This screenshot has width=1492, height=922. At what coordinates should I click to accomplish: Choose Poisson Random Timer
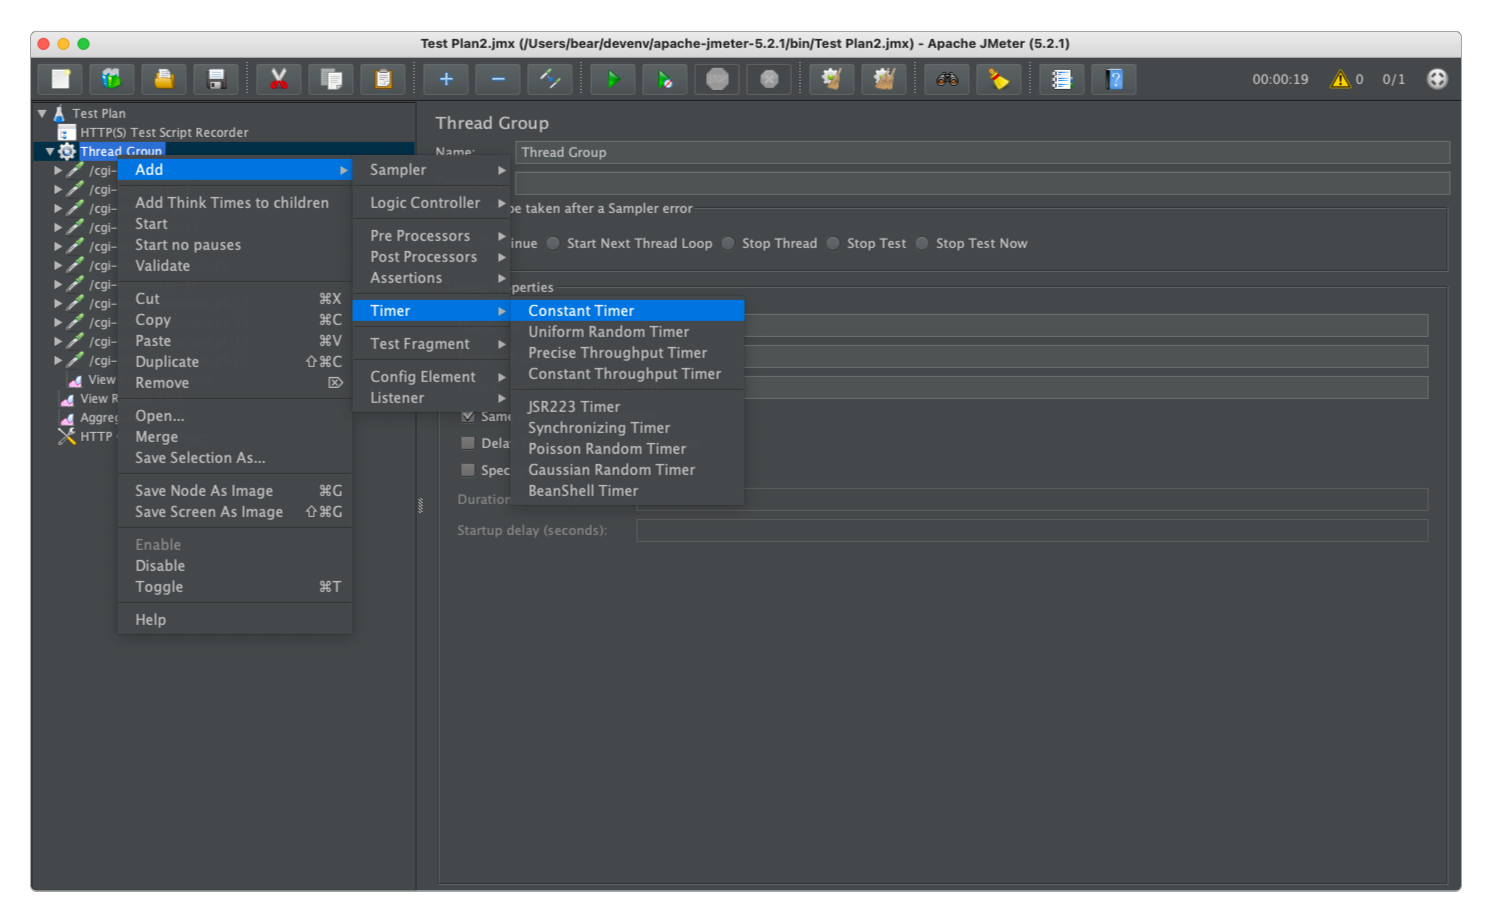tap(627, 449)
